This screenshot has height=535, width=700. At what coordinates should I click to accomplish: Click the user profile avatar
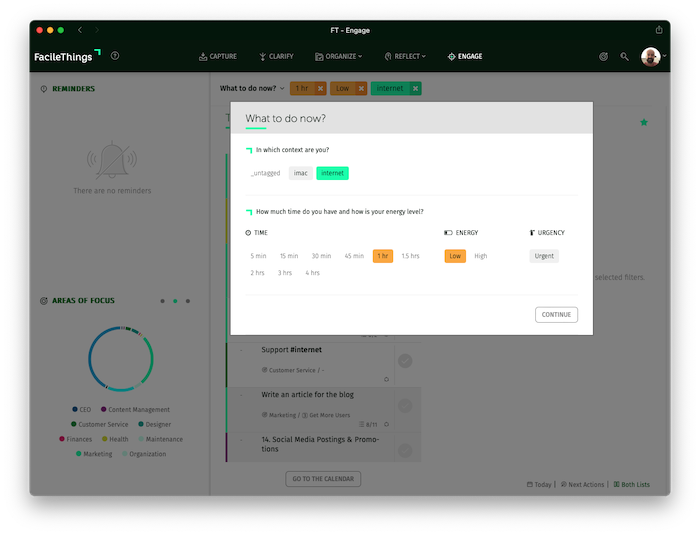pyautogui.click(x=650, y=57)
